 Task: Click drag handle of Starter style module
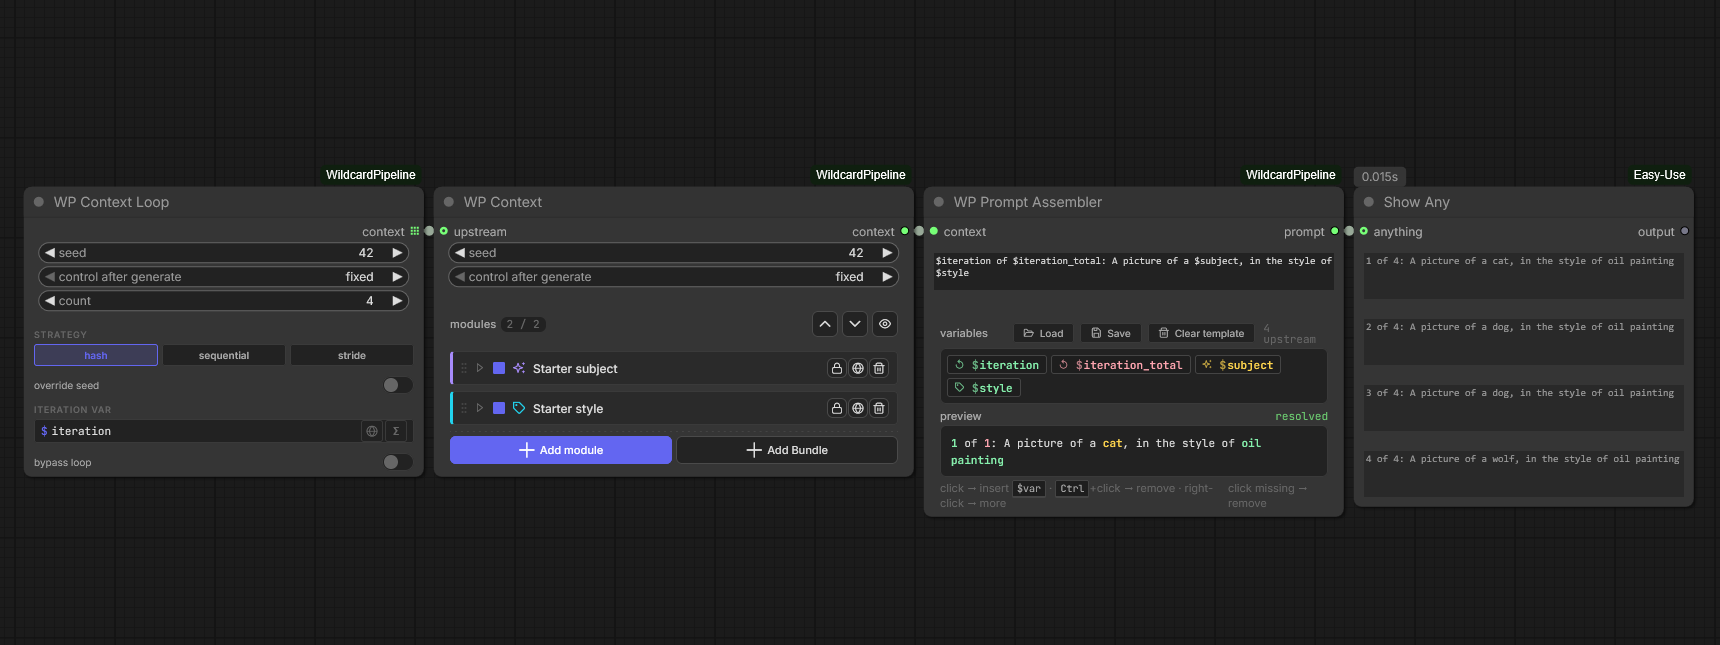pos(464,408)
